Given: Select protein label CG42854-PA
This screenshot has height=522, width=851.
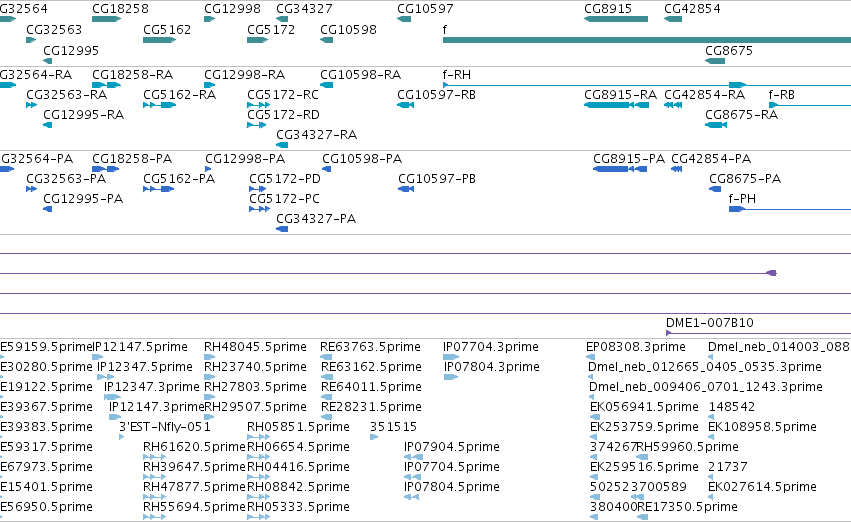Looking at the screenshot, I should (711, 159).
